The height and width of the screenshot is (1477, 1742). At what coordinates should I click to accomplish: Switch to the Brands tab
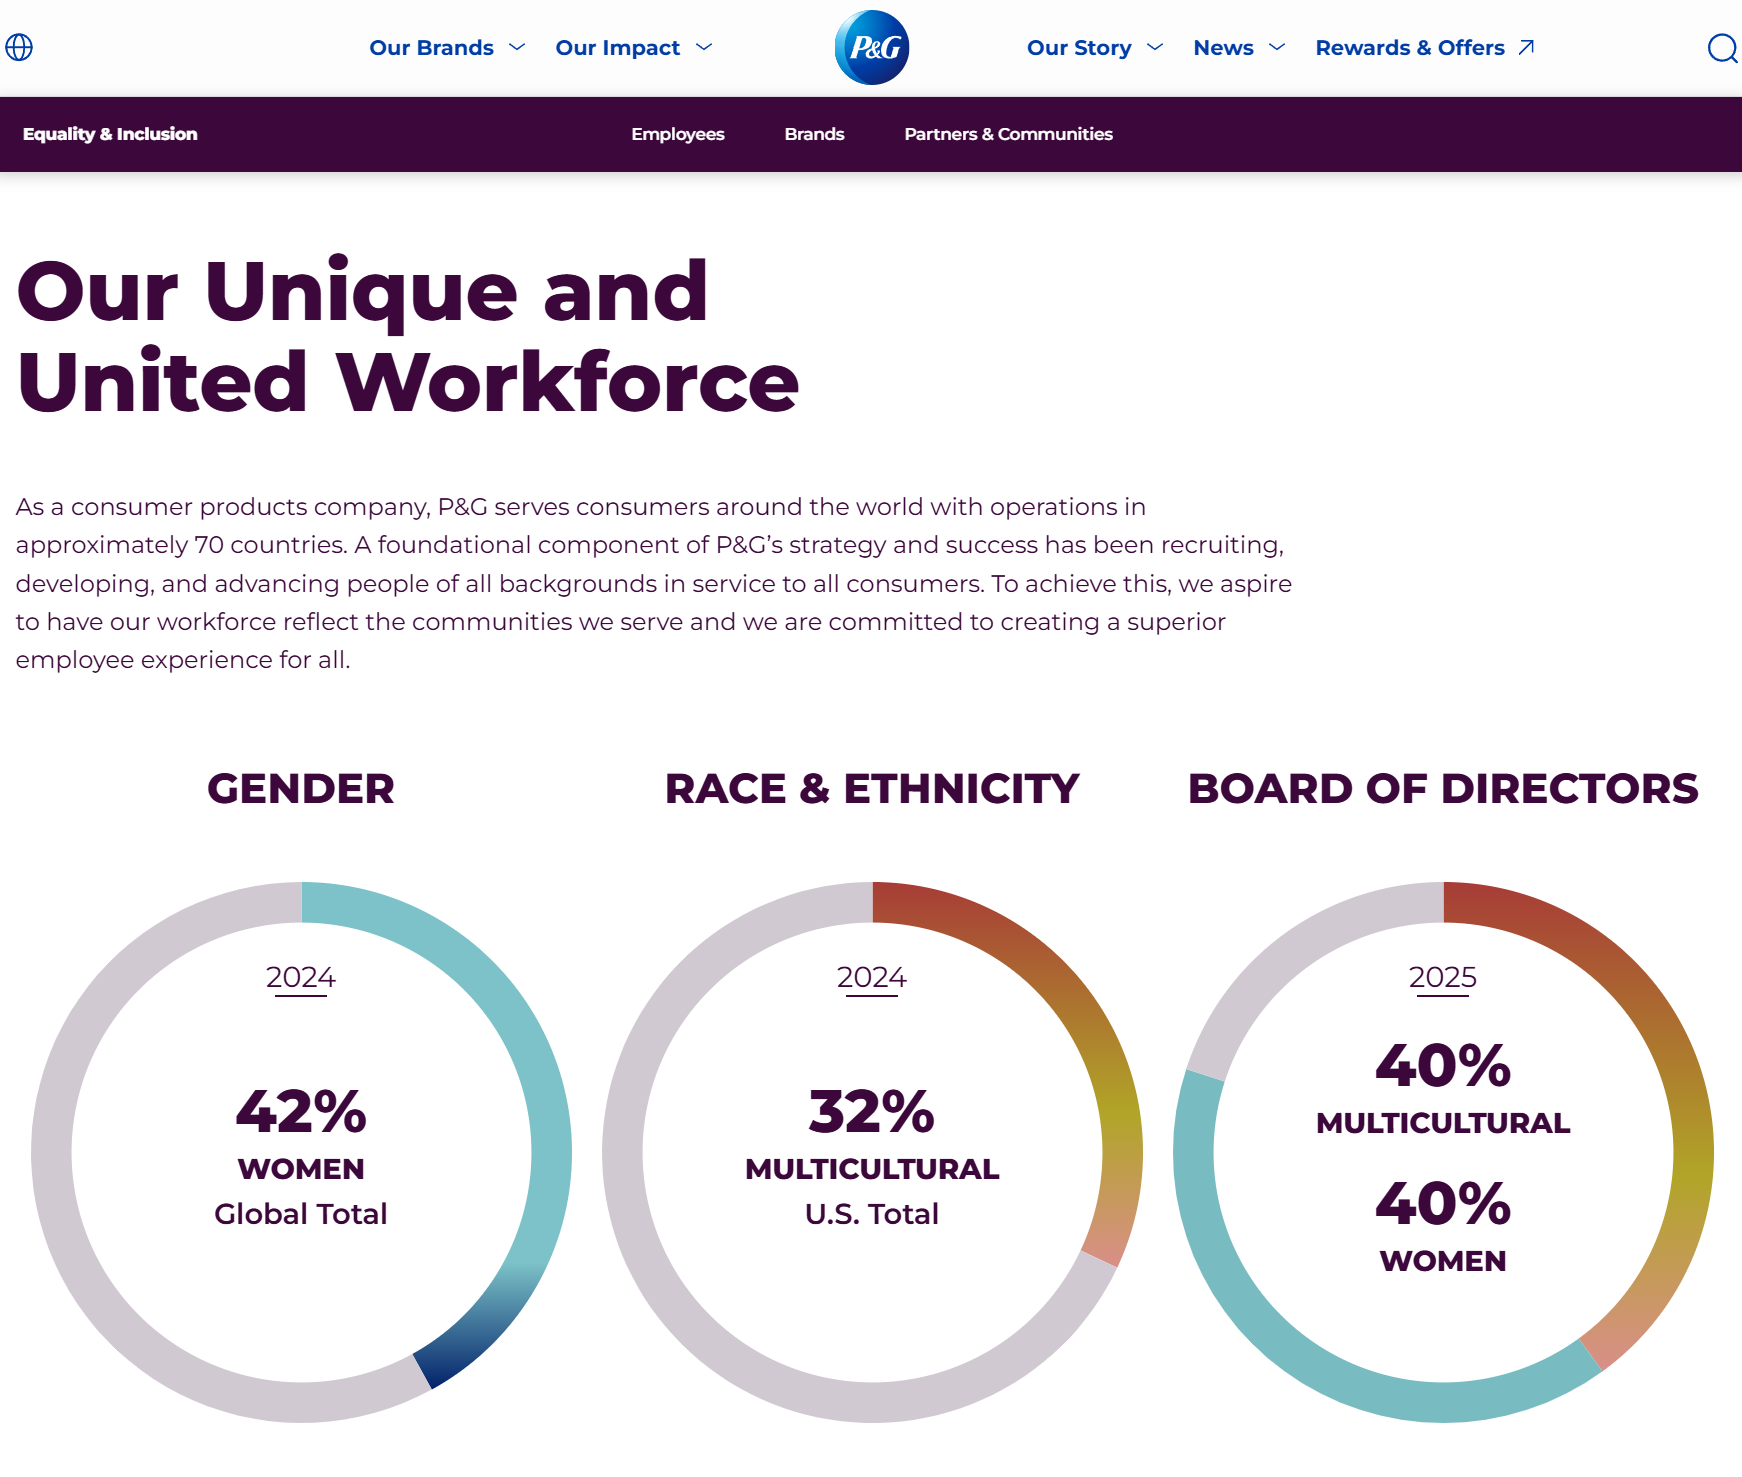click(814, 134)
